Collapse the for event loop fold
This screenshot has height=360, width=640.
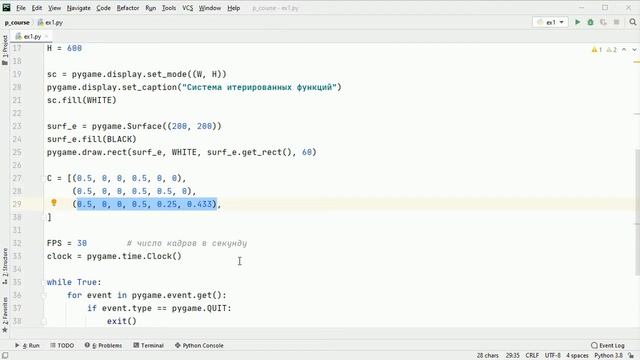point(43,296)
